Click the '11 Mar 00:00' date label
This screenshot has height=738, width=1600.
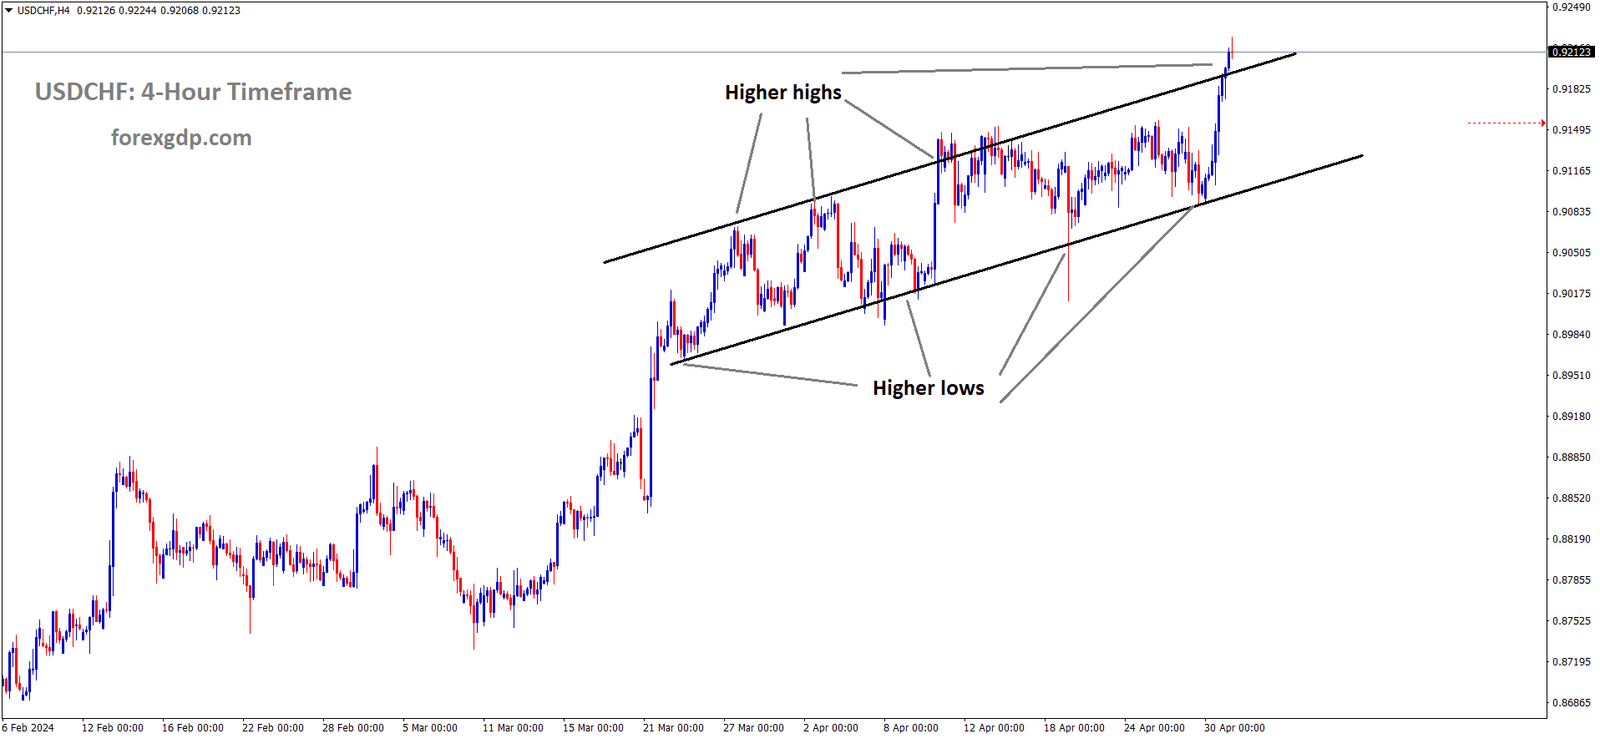click(513, 728)
